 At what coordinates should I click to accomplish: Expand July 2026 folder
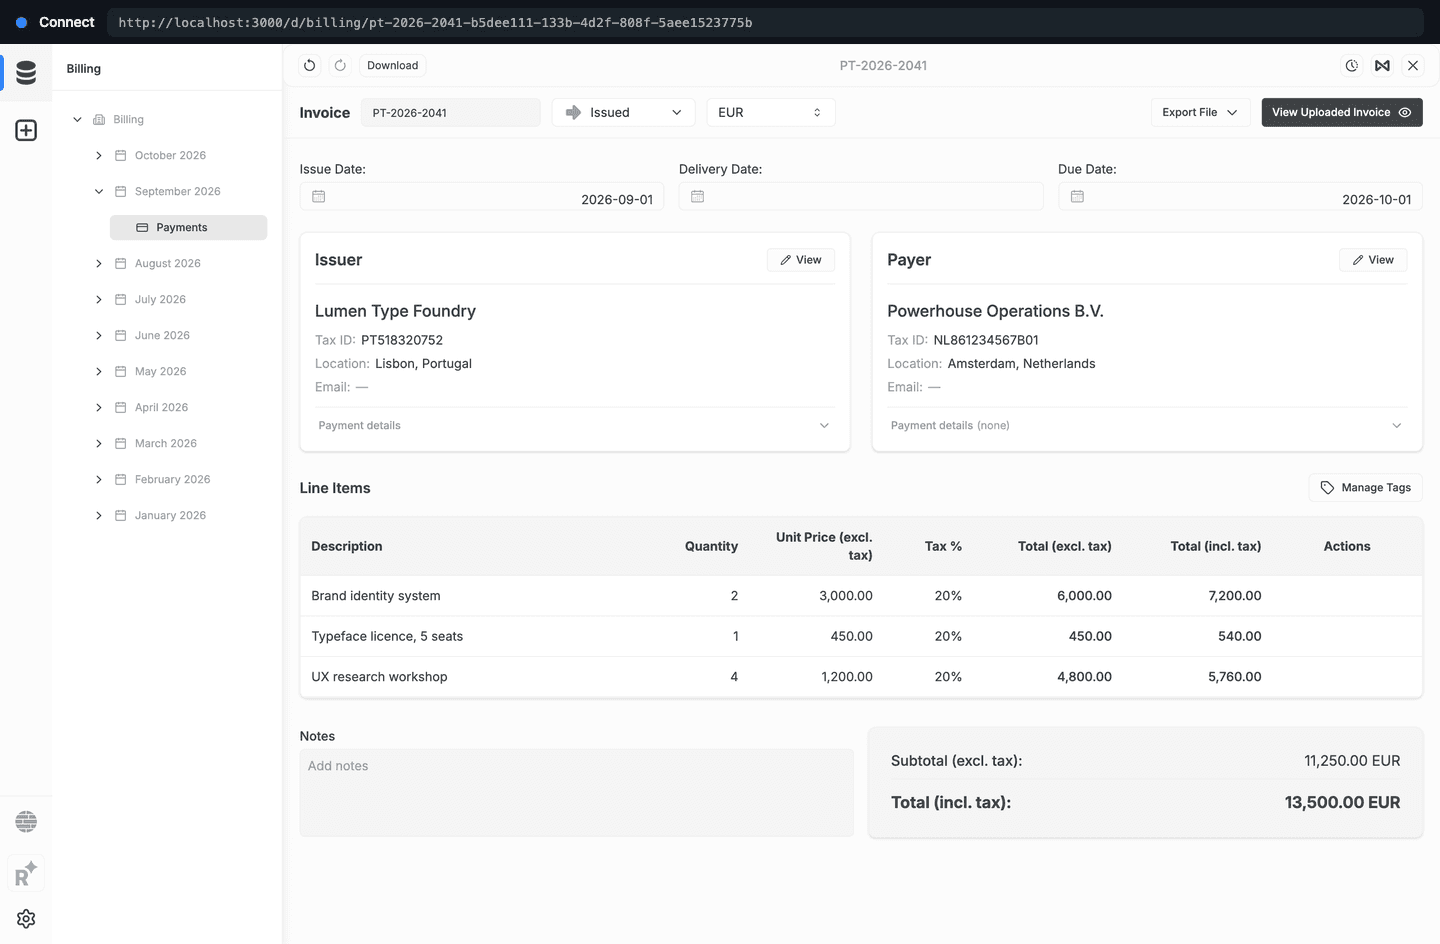pos(99,299)
